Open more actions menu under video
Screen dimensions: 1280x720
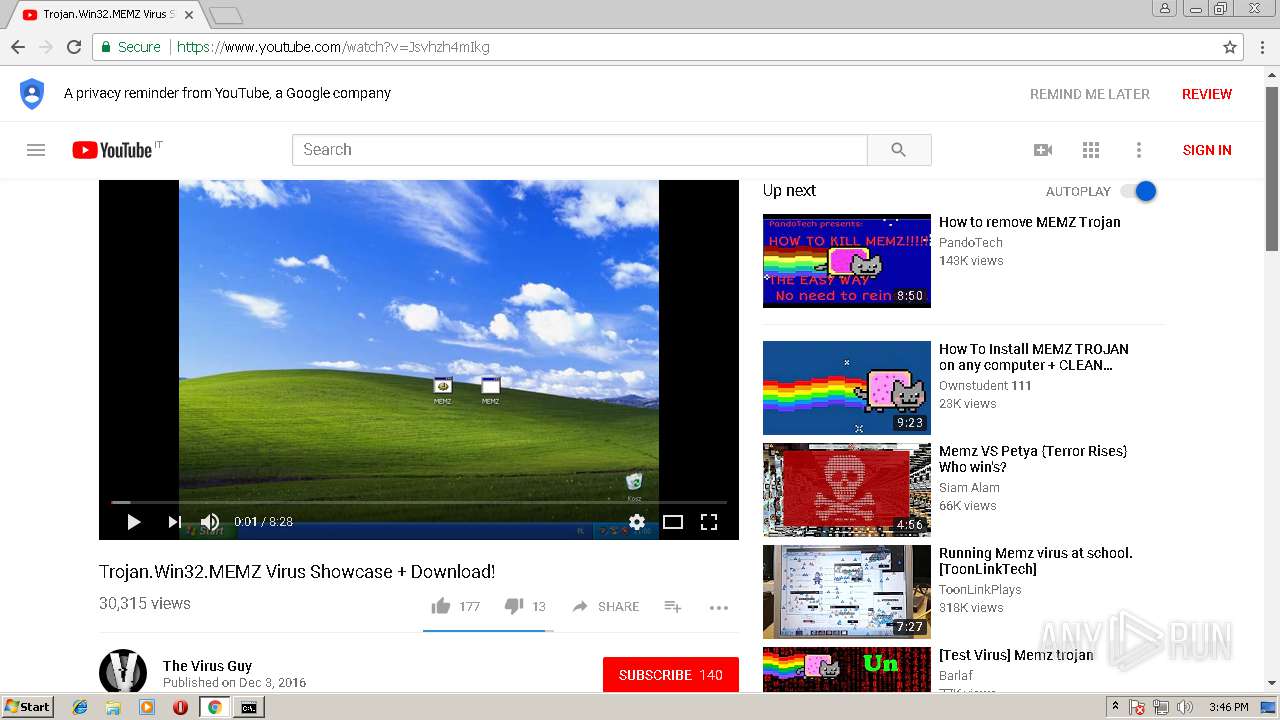pos(719,607)
